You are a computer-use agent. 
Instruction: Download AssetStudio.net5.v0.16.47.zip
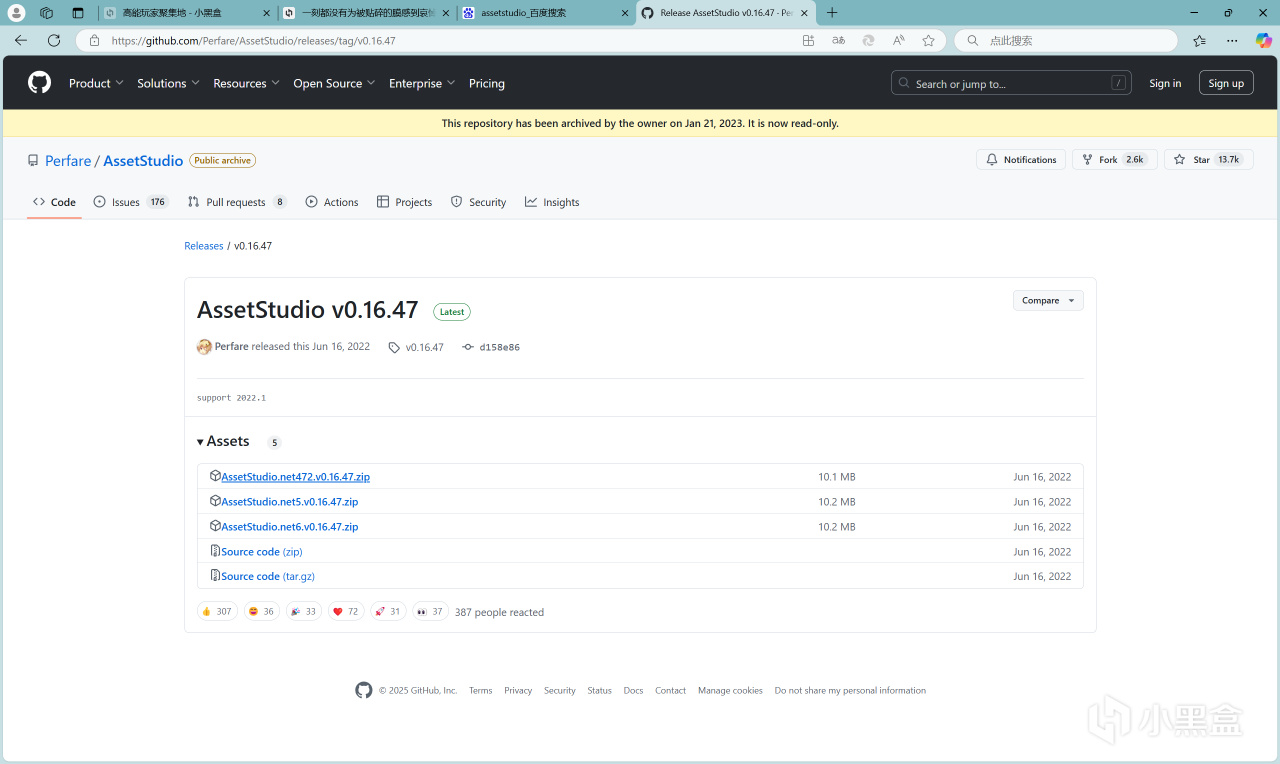click(289, 502)
